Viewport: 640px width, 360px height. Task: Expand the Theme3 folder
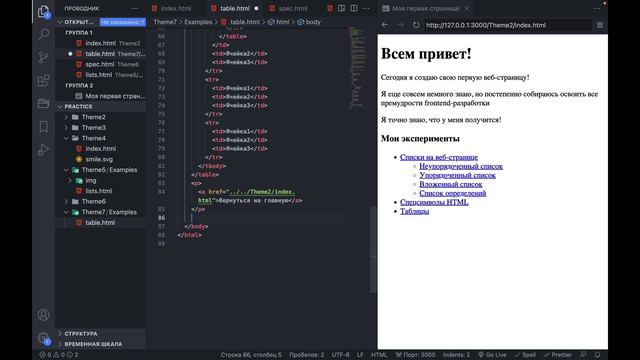[x=67, y=128]
